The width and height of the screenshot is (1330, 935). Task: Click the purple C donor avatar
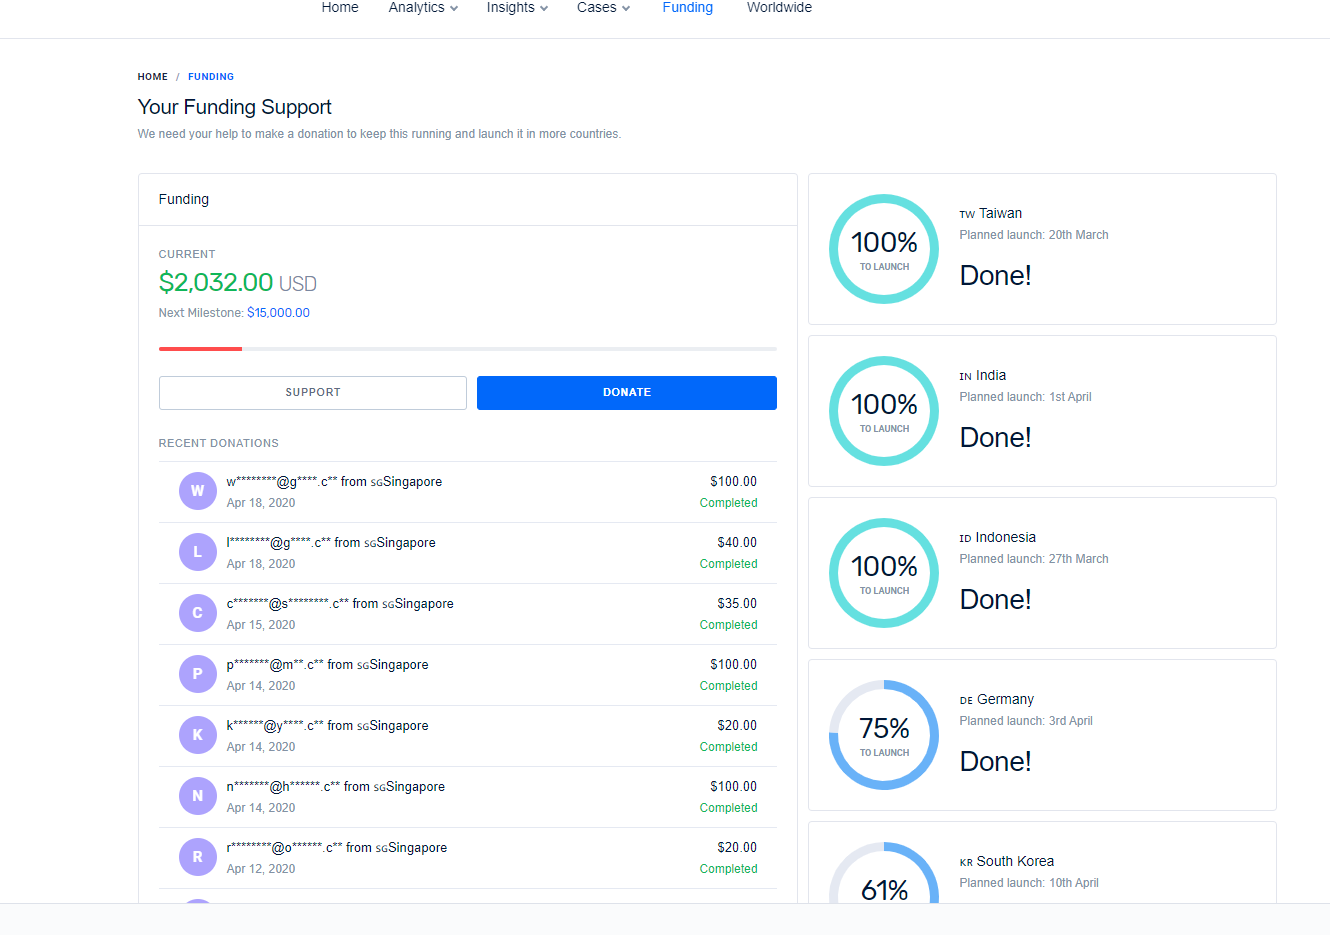(x=197, y=613)
